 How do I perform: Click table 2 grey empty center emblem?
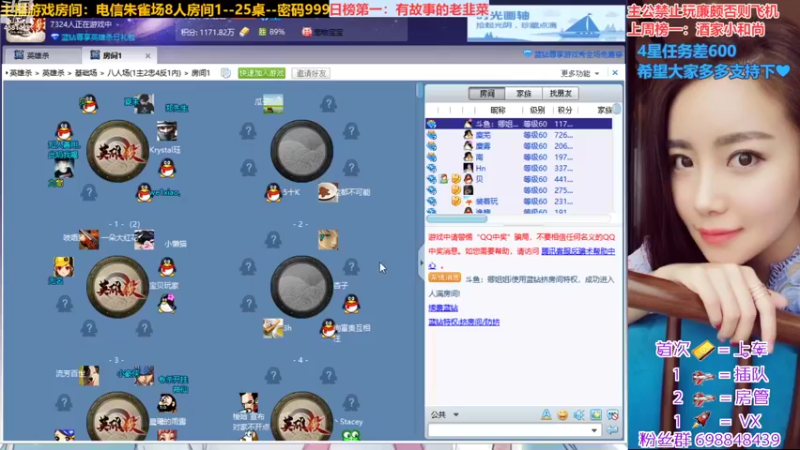[x=302, y=152]
